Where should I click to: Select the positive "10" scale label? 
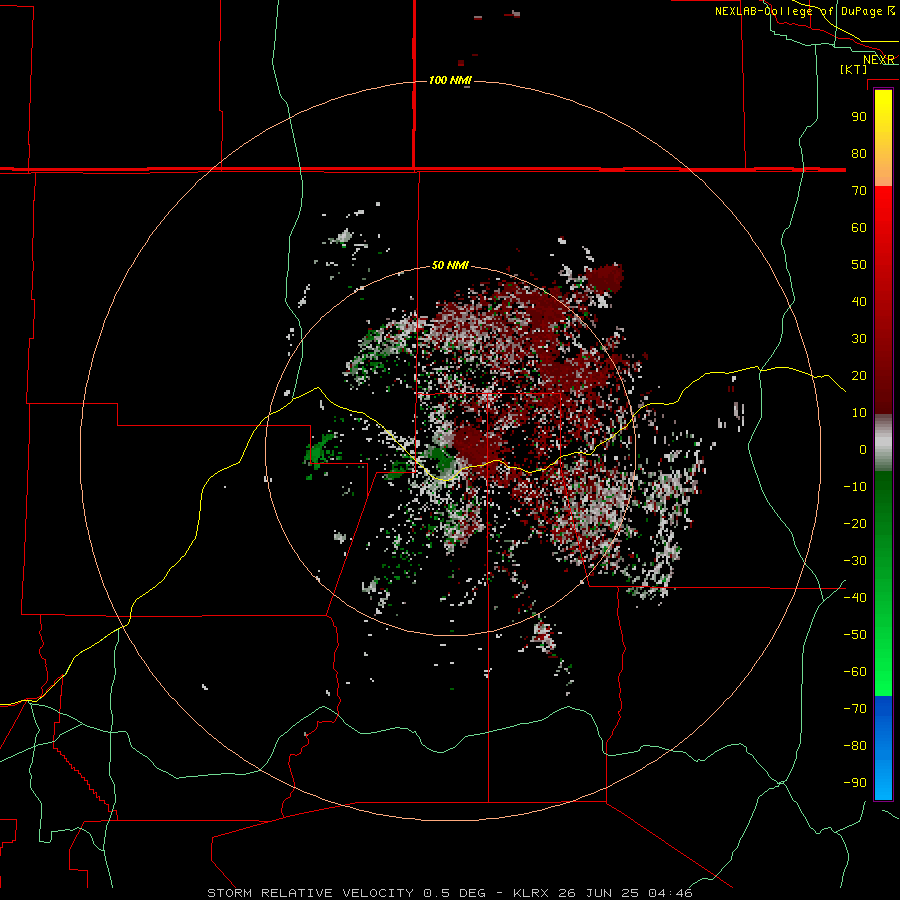pos(859,413)
